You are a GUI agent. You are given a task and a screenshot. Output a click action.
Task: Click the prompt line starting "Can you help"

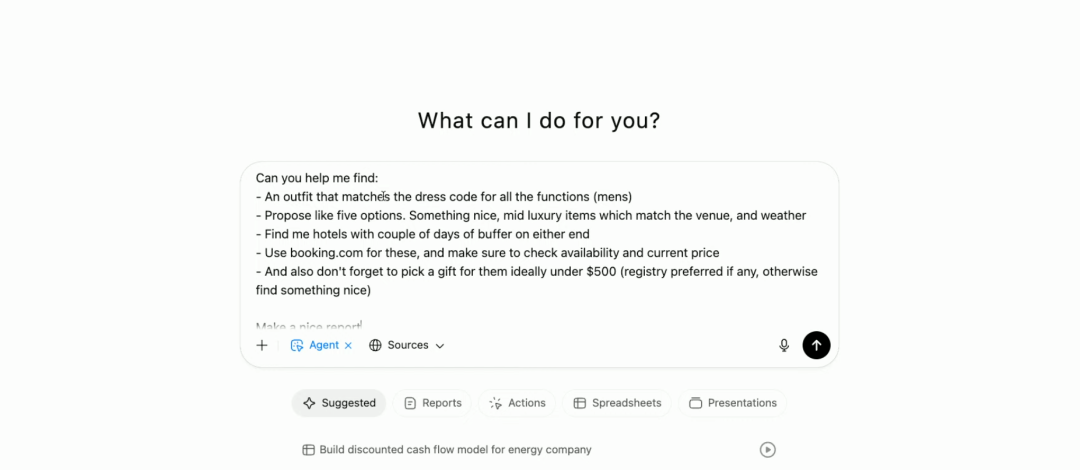point(317,178)
